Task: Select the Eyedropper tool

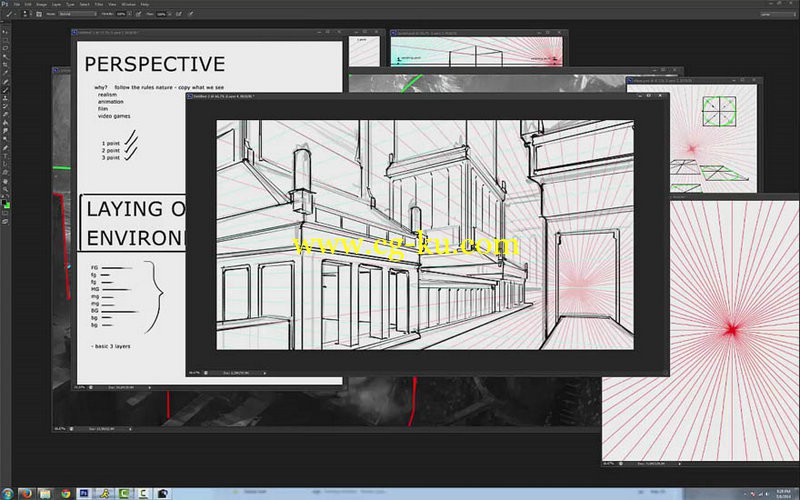Action: [x=5, y=72]
